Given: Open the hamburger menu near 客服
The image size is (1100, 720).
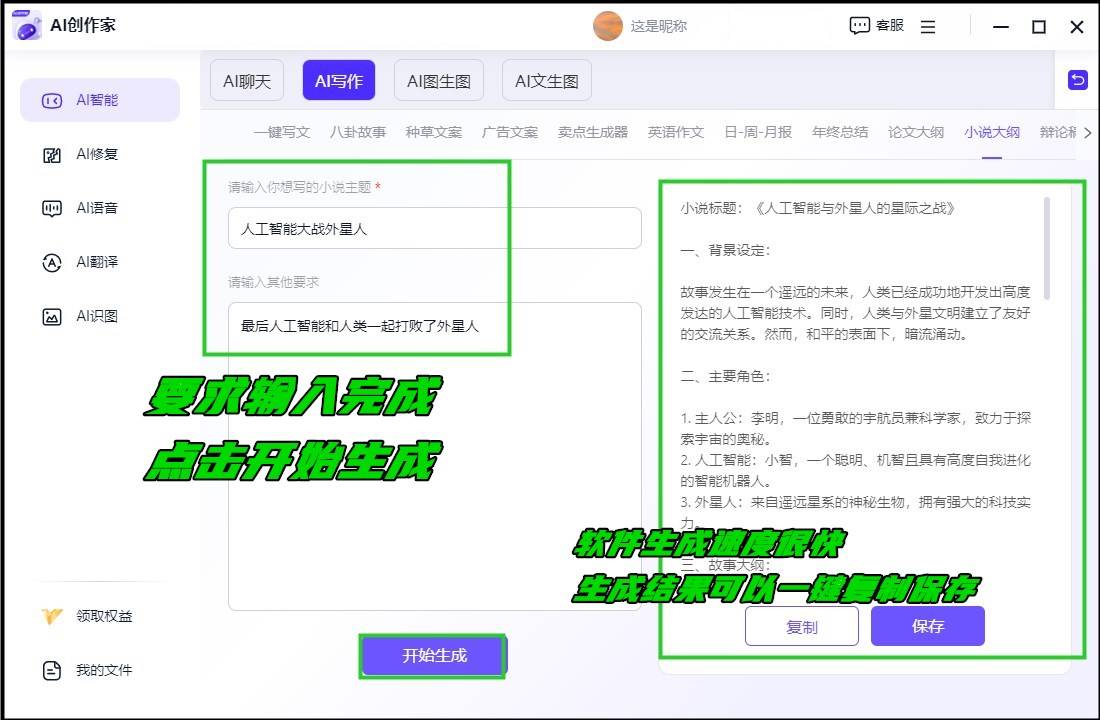Looking at the screenshot, I should 928,26.
